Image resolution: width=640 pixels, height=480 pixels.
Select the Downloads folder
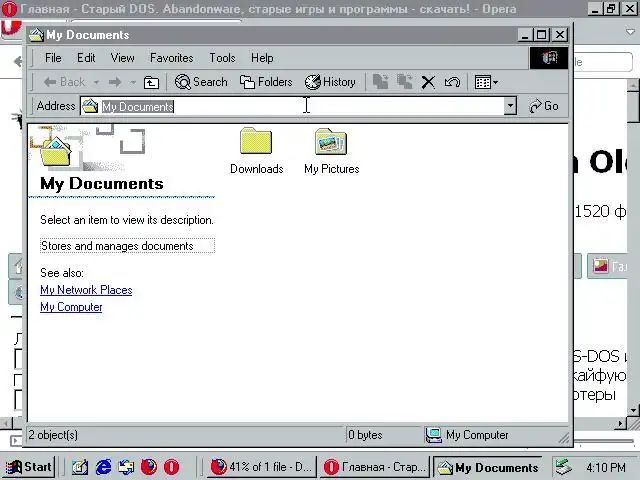(x=256, y=151)
